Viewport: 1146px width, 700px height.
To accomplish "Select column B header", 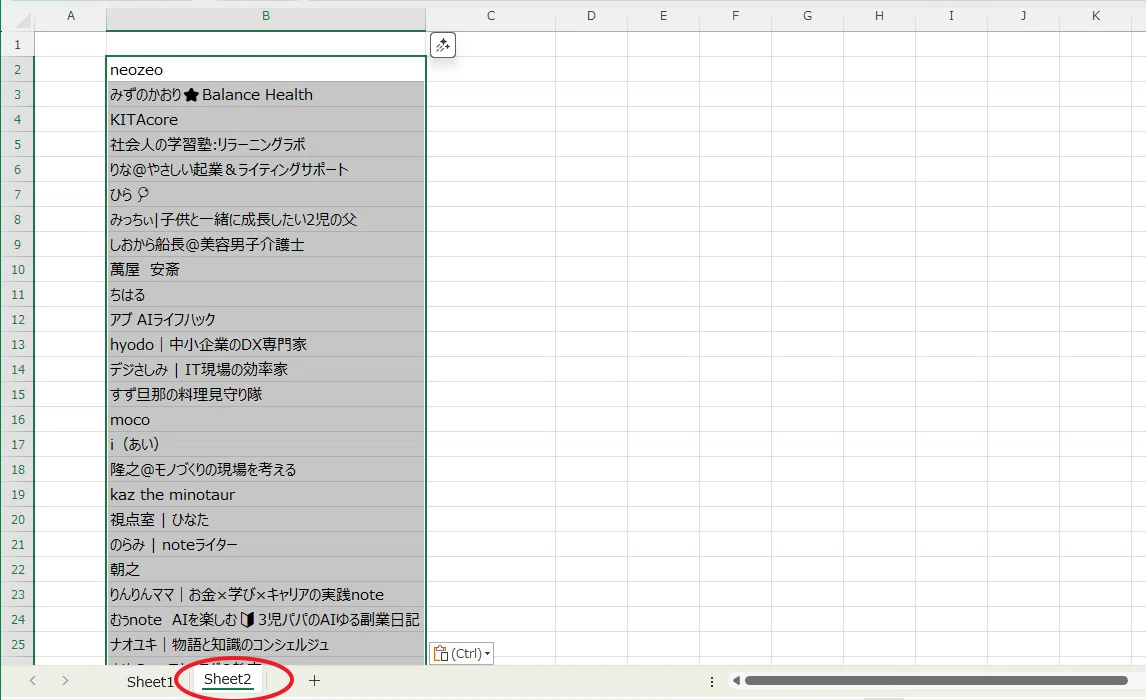I will click(x=266, y=15).
